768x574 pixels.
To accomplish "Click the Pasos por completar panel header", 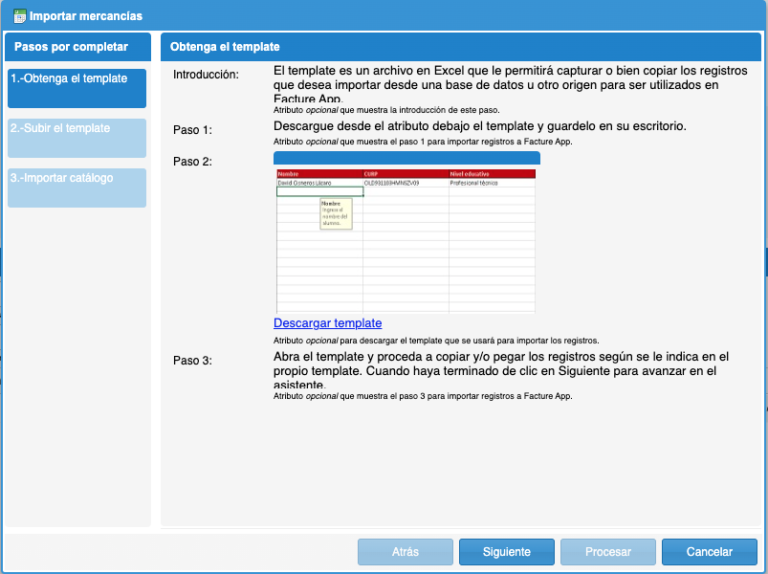I will click(x=77, y=47).
